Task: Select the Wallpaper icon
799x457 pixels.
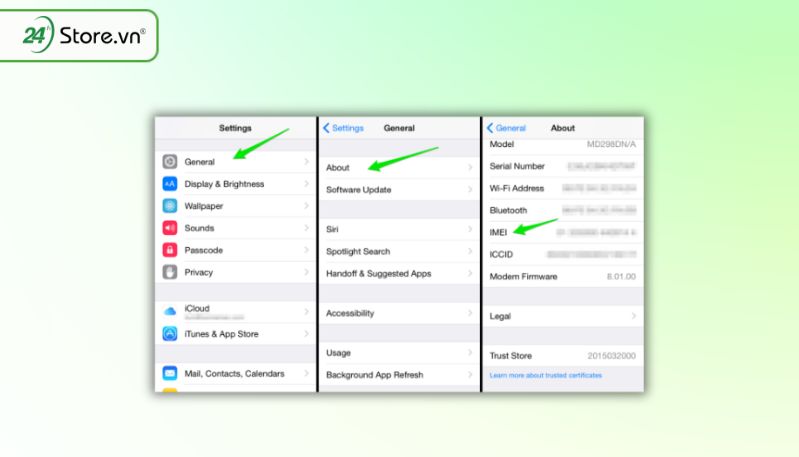Action: point(170,206)
